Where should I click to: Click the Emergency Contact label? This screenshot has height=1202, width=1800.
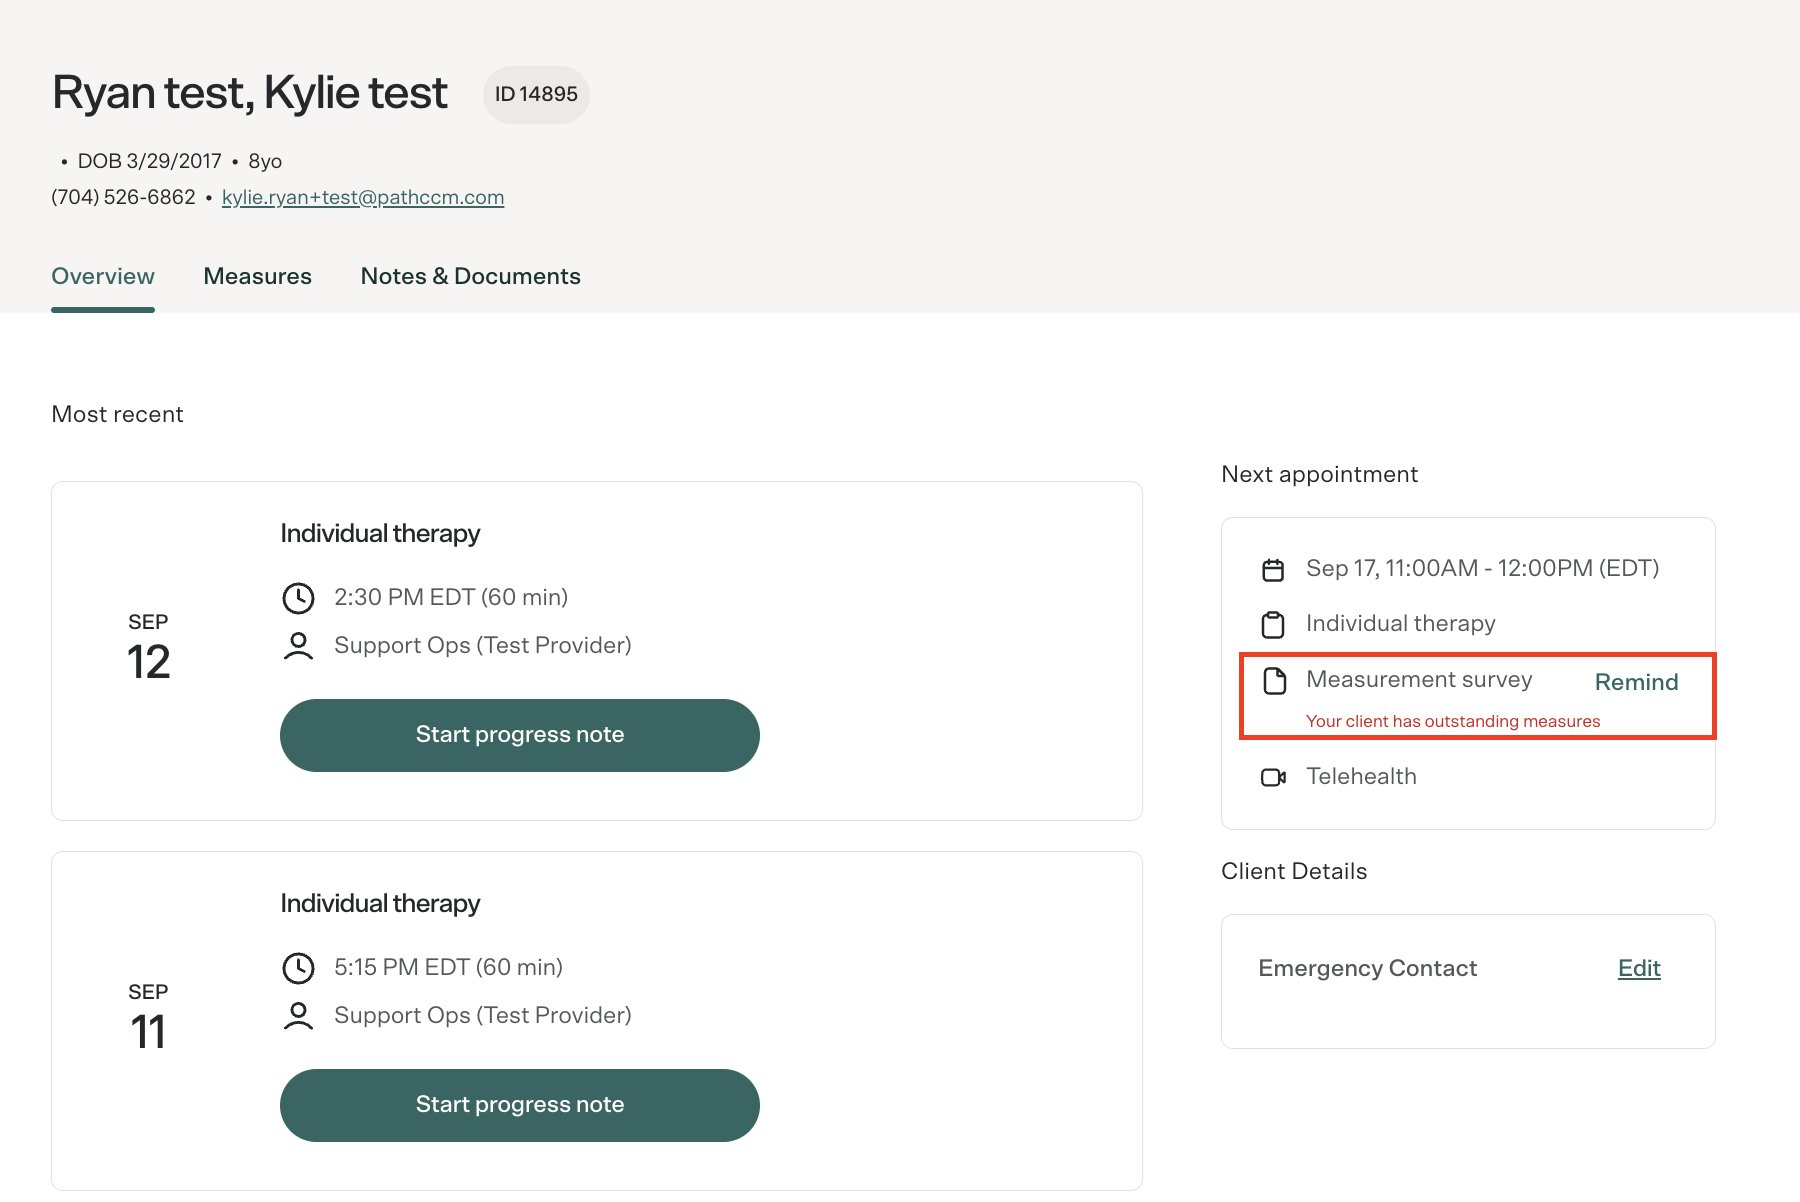(1367, 968)
